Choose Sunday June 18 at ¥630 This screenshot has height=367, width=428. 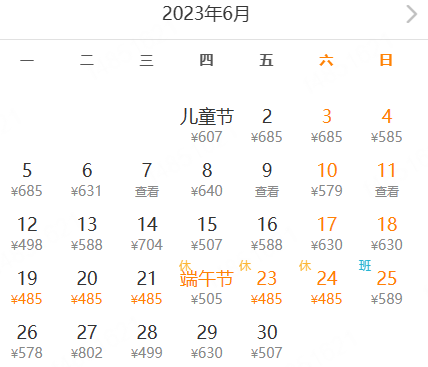coord(387,234)
